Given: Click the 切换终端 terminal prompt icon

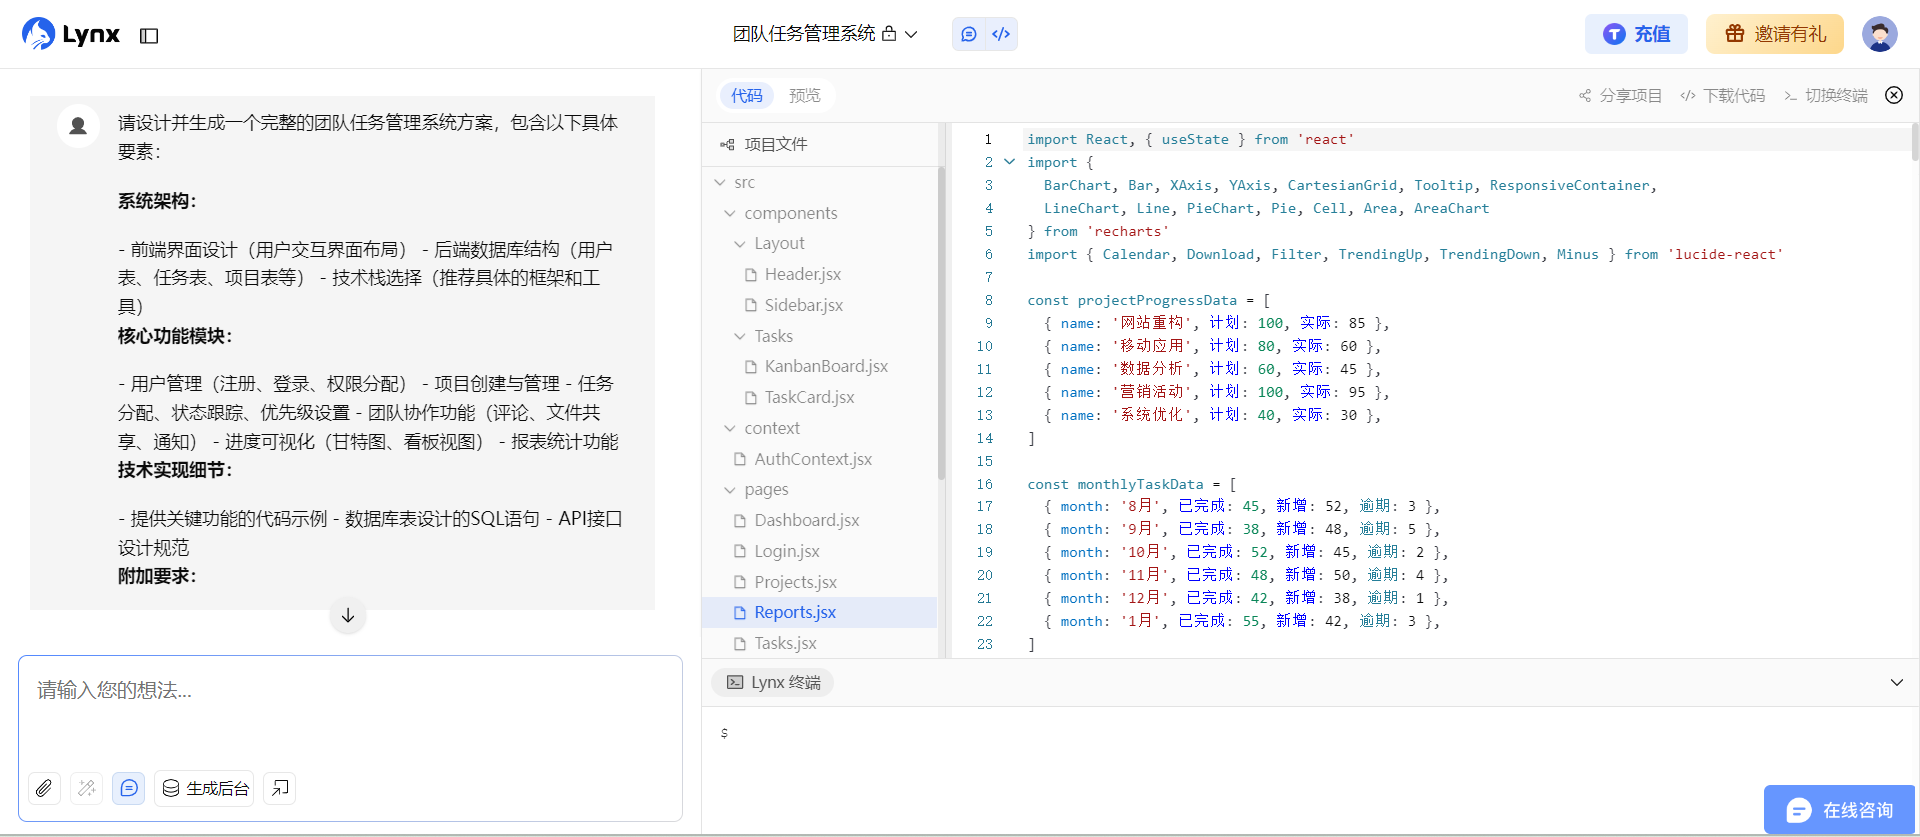Looking at the screenshot, I should click(1791, 96).
